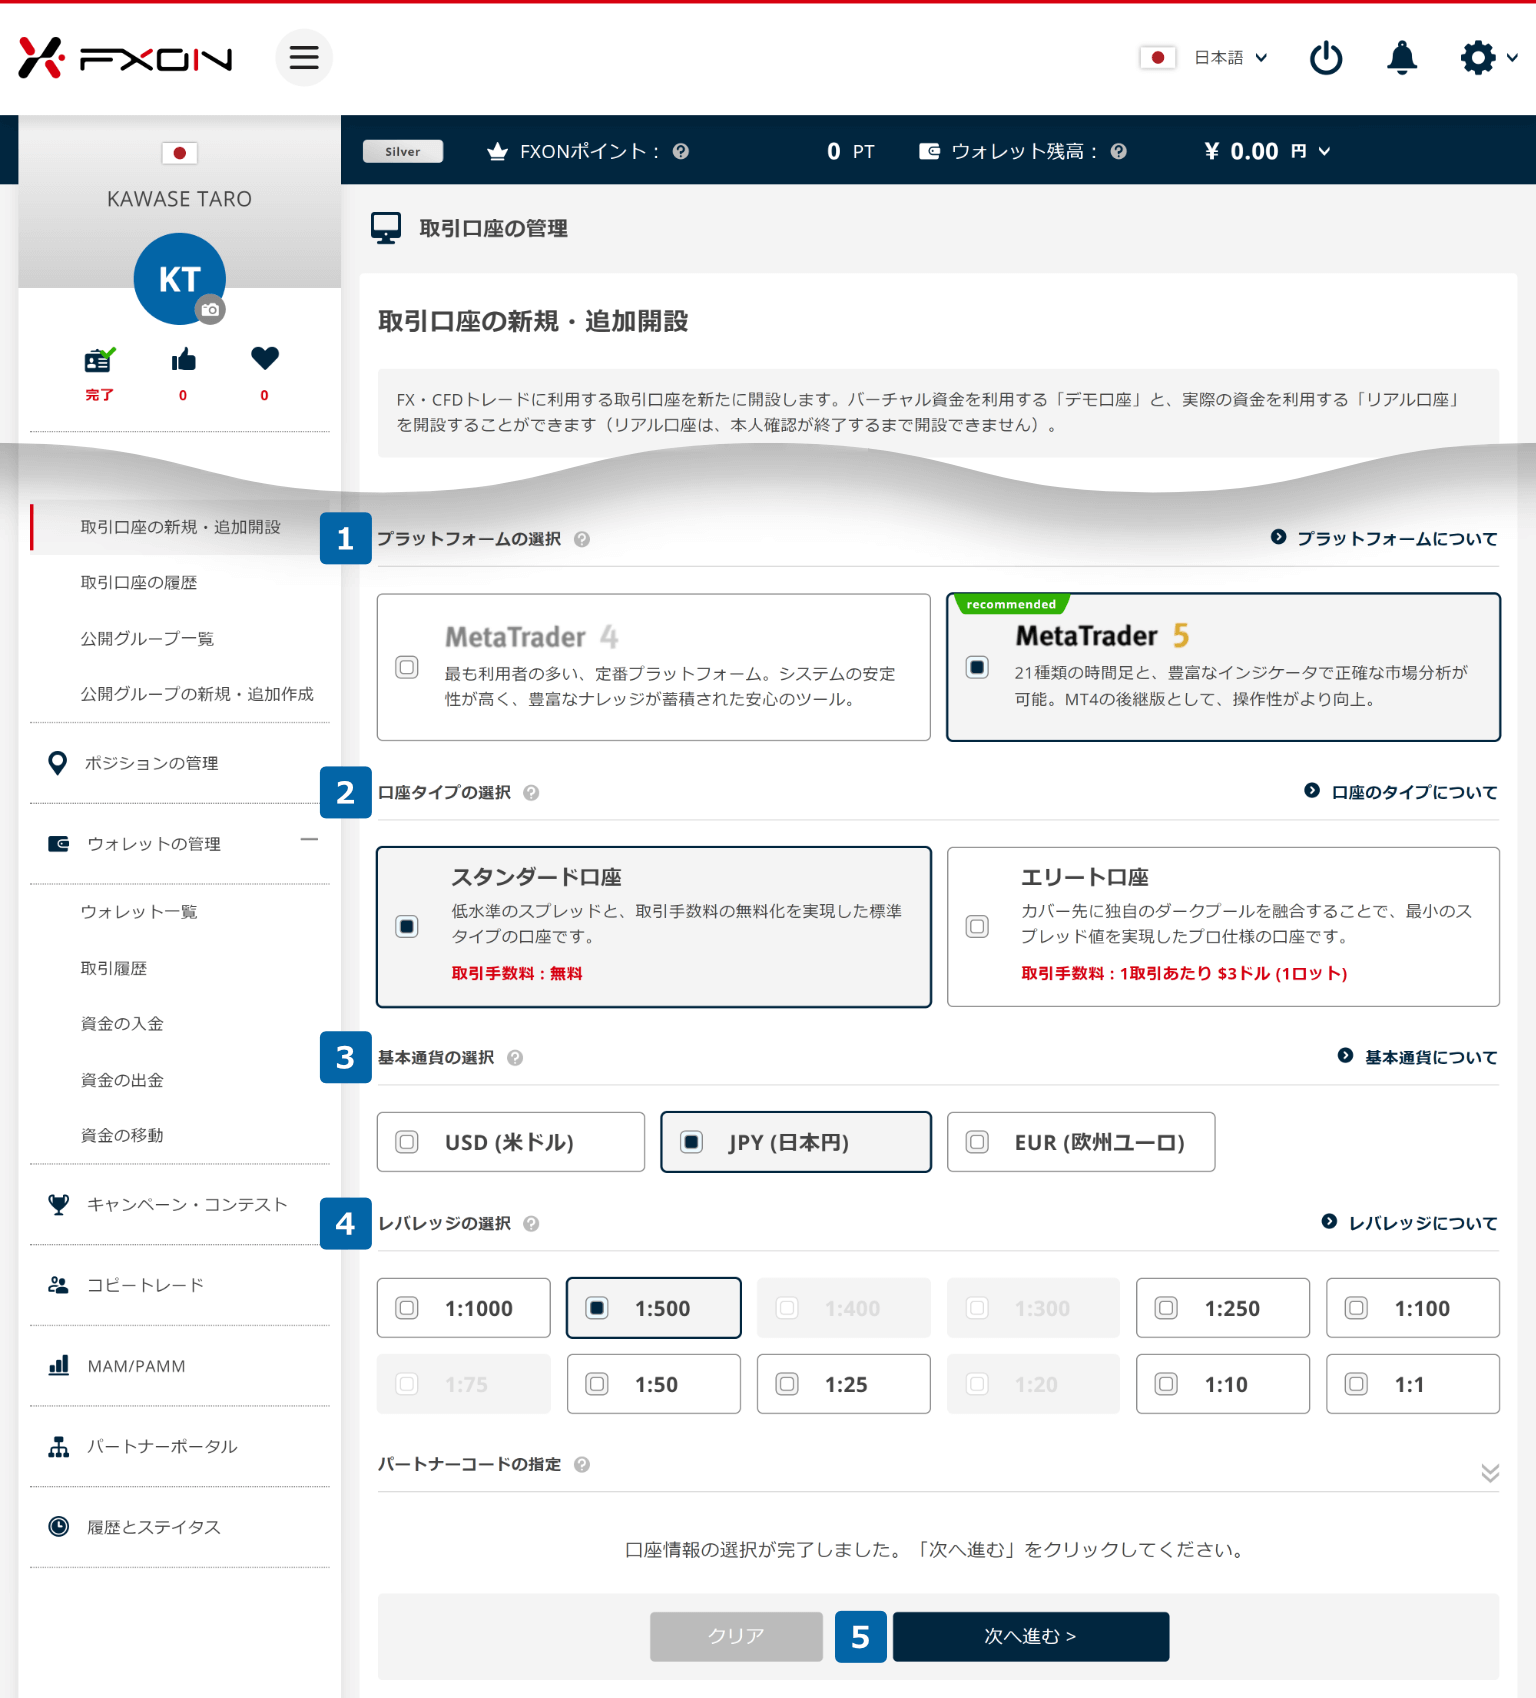Open the 日本語 language dropdown
Screen dimensions: 1536x1698
tap(1231, 58)
